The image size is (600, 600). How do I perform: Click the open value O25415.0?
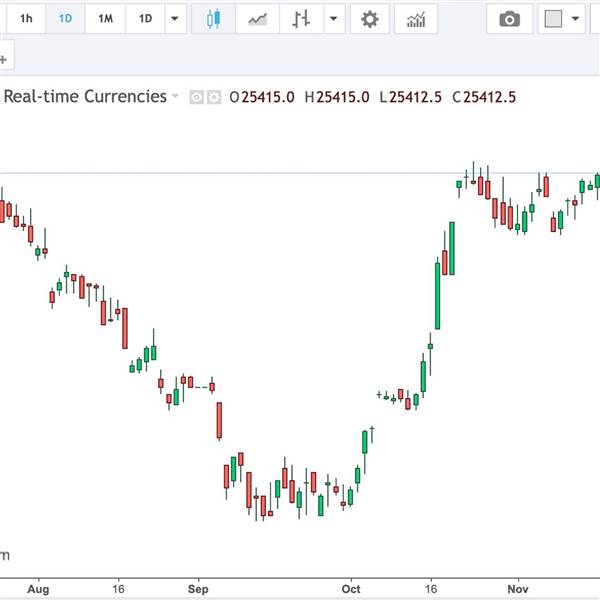(x=262, y=97)
